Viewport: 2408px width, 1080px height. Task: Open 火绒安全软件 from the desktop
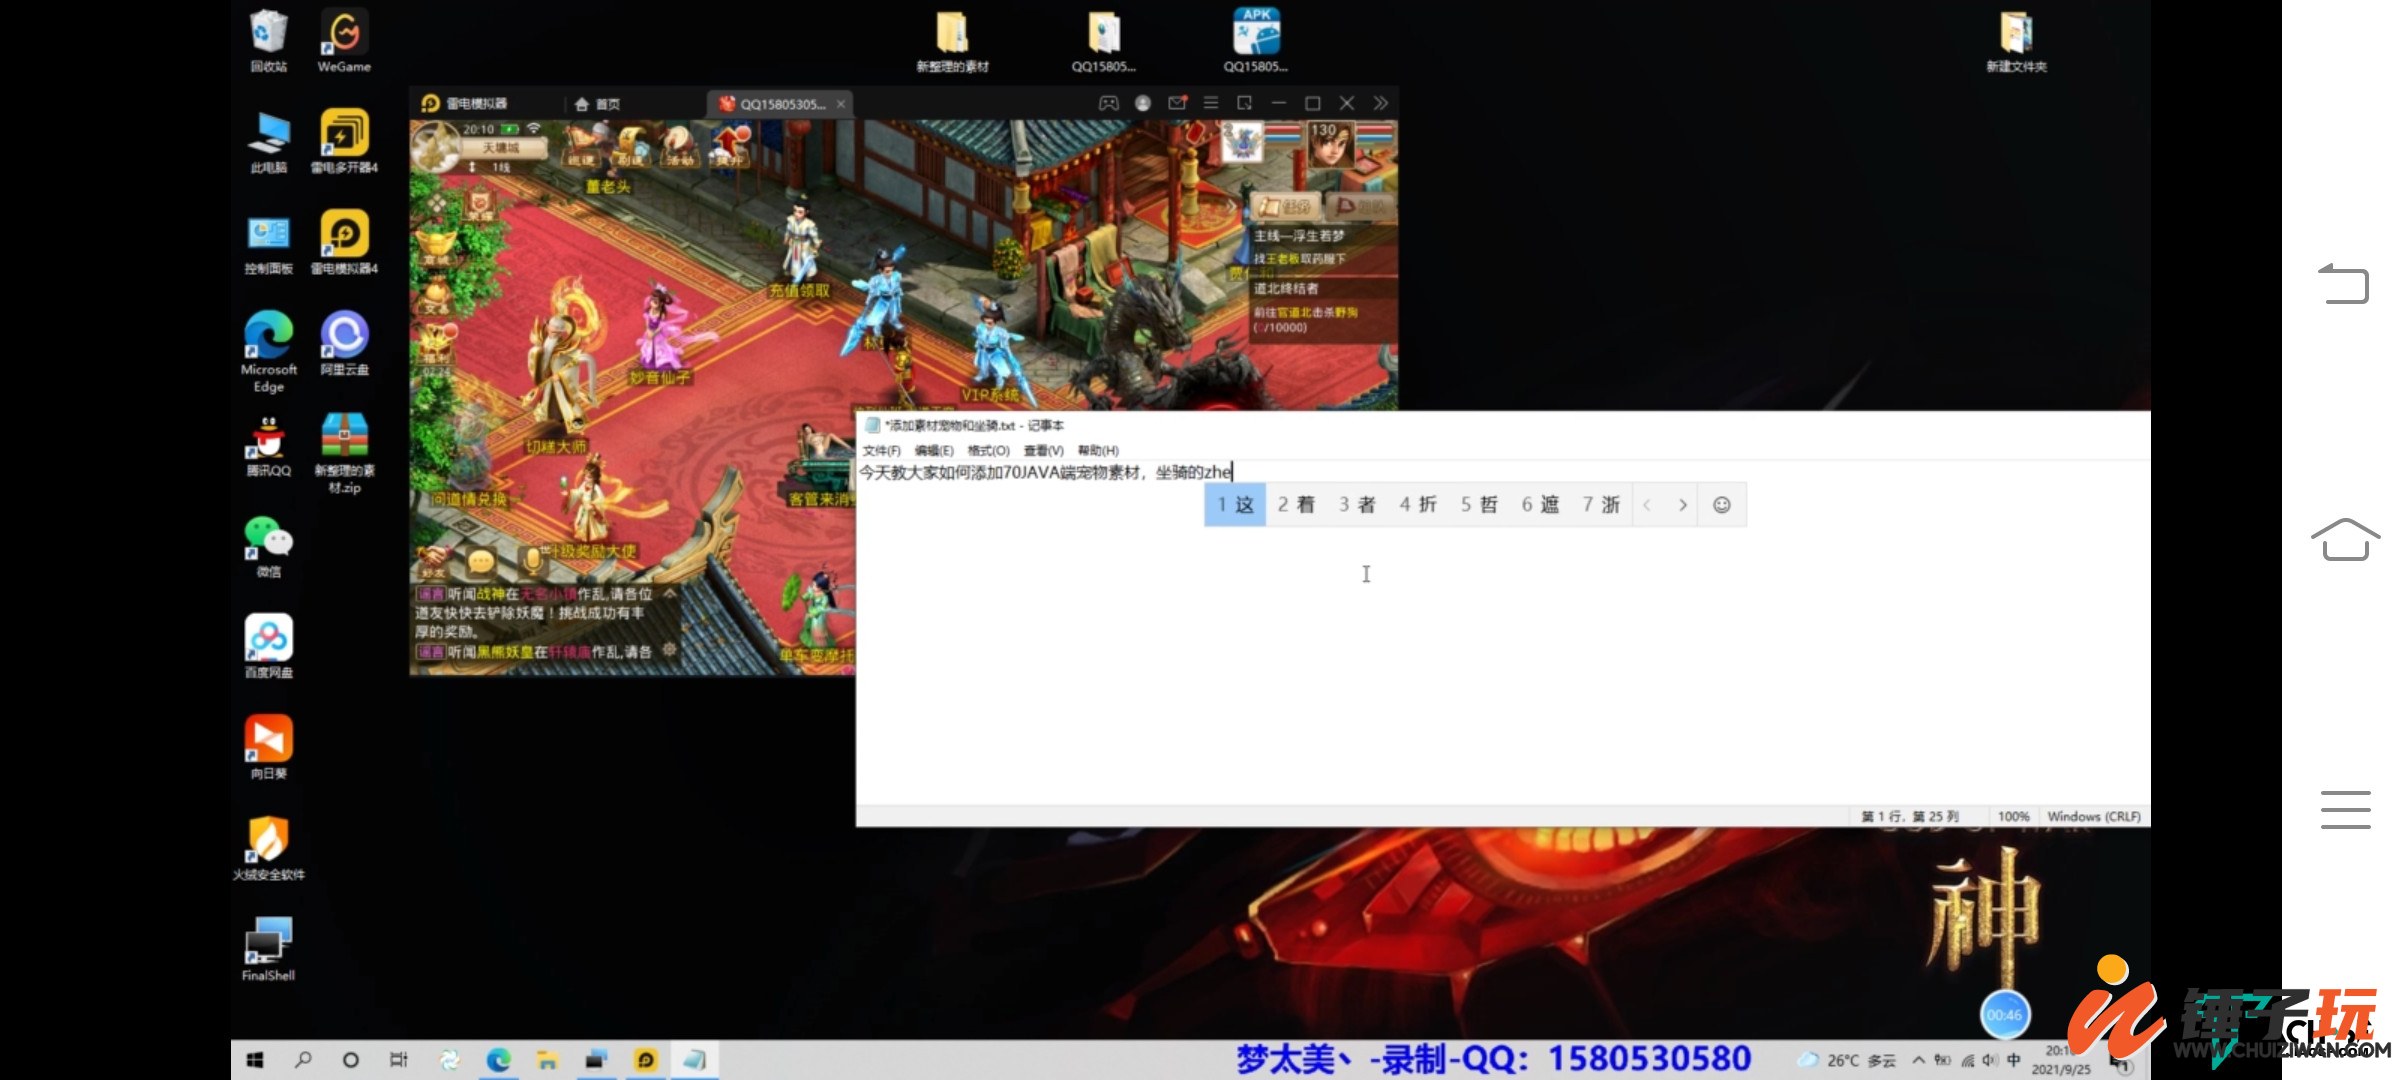(x=268, y=848)
